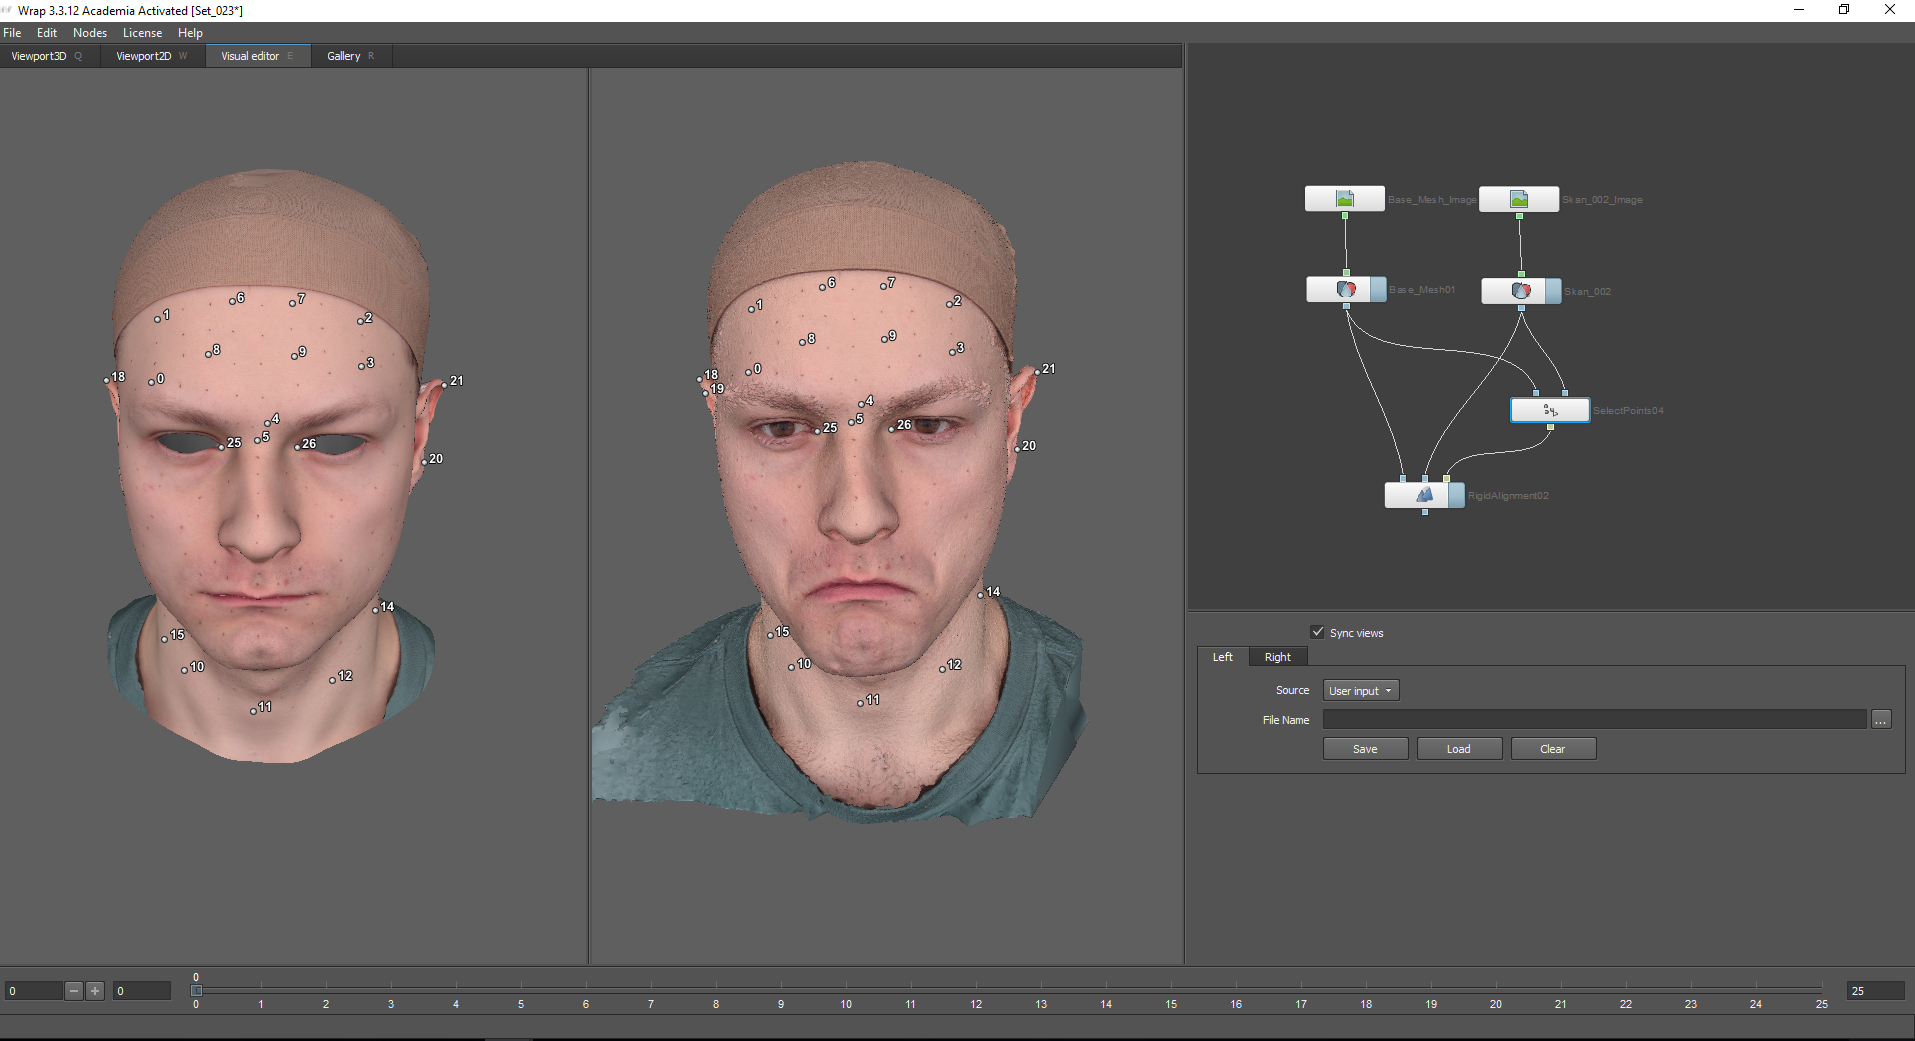Focus the start frame field left of the minus button

(33, 991)
